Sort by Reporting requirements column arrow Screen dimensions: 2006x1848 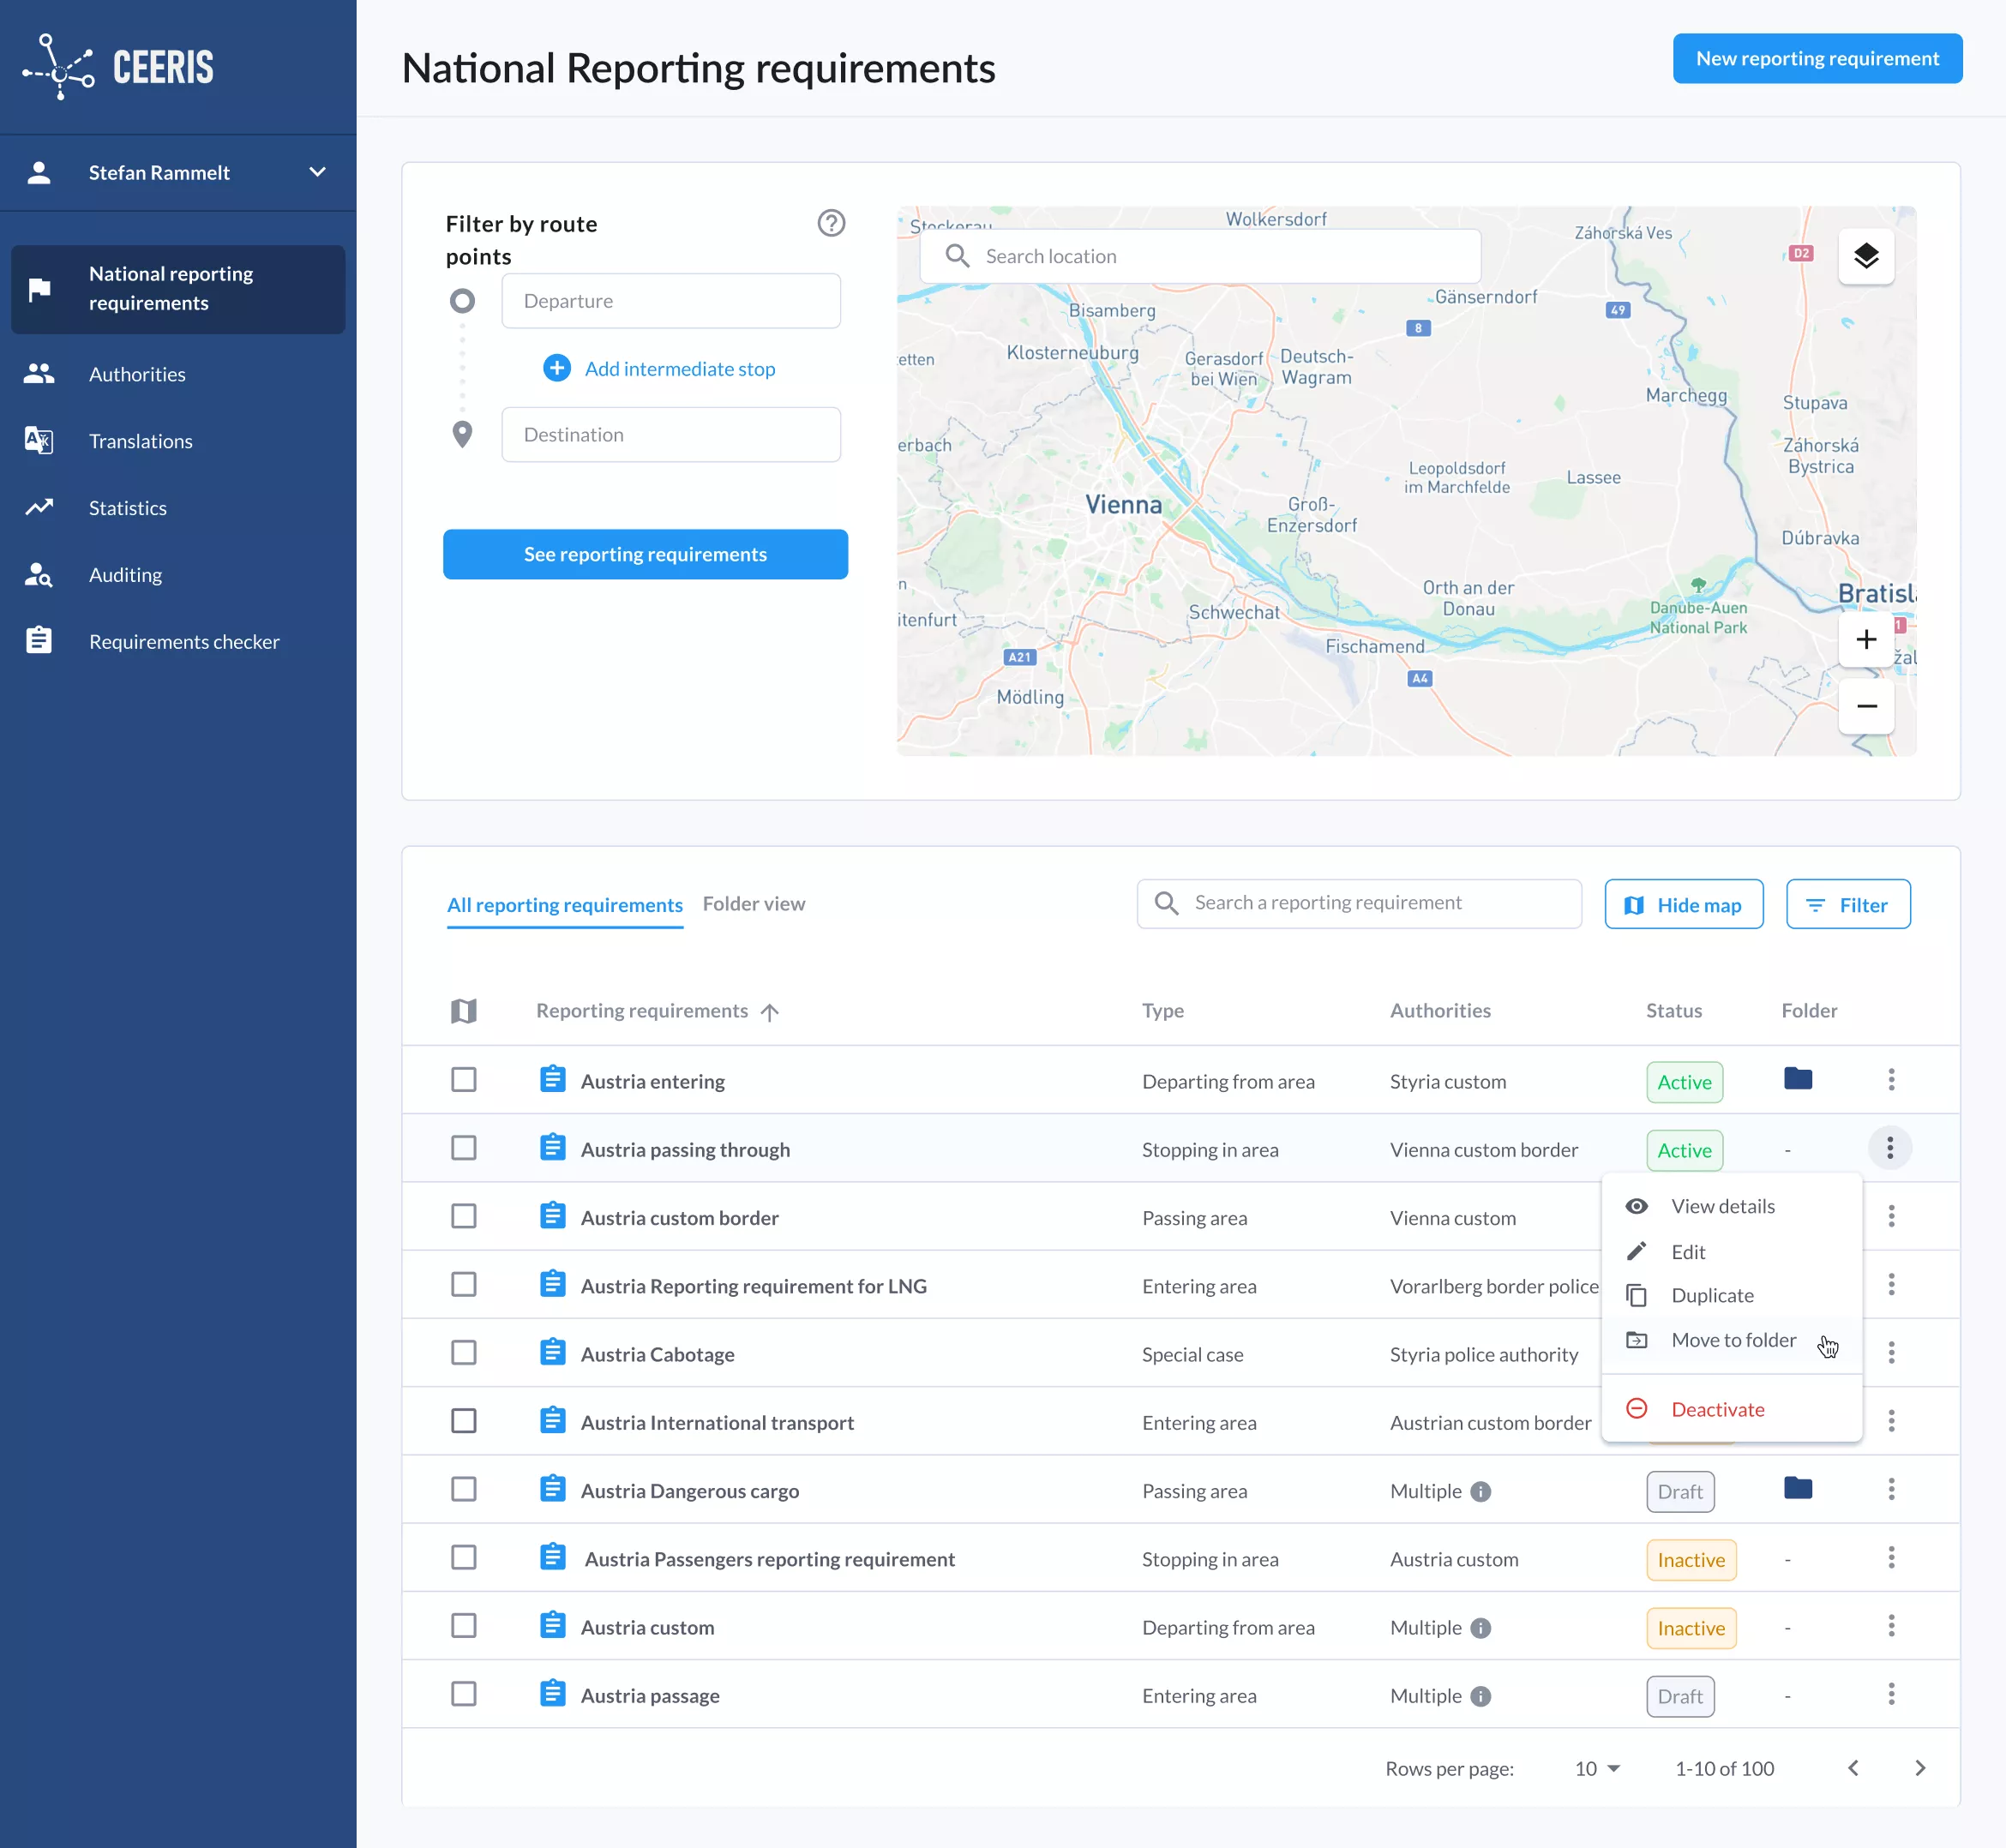(x=769, y=1012)
